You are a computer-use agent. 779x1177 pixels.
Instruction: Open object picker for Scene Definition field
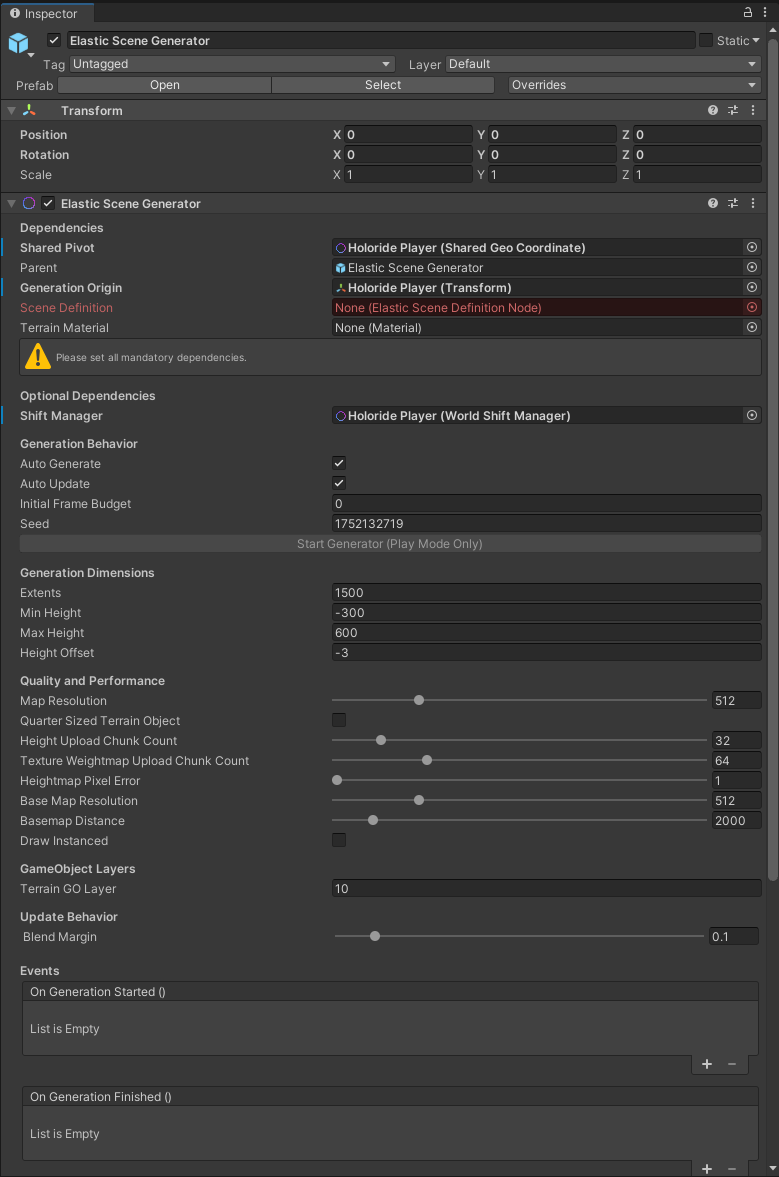752,308
